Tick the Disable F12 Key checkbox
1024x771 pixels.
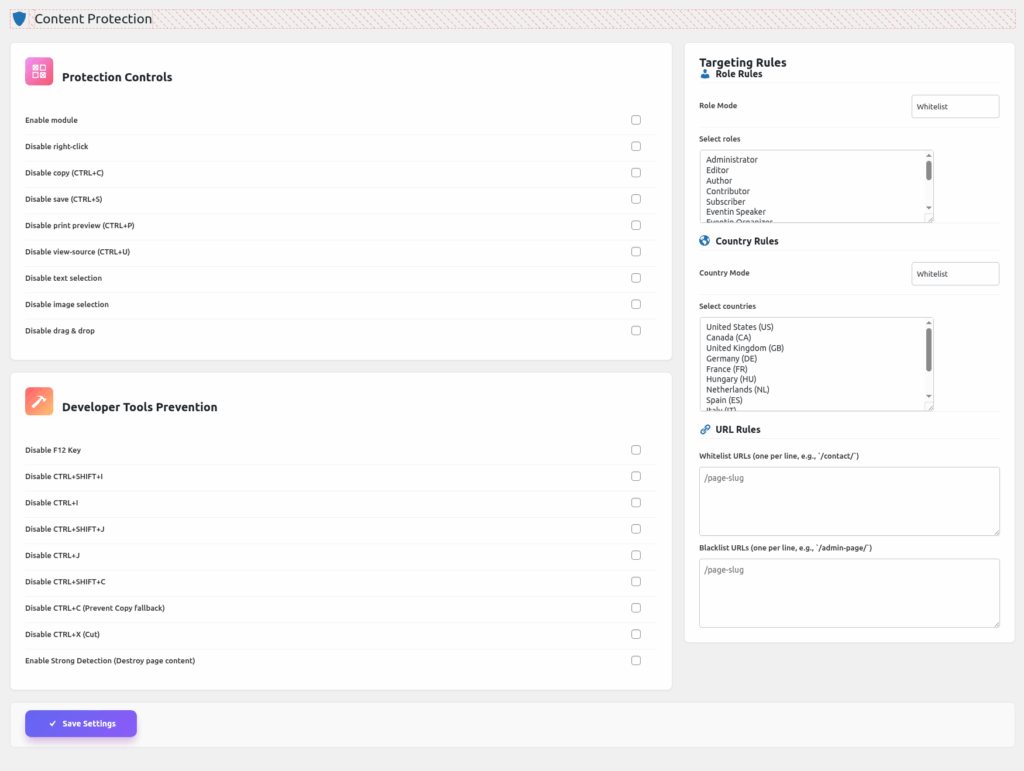click(x=636, y=450)
